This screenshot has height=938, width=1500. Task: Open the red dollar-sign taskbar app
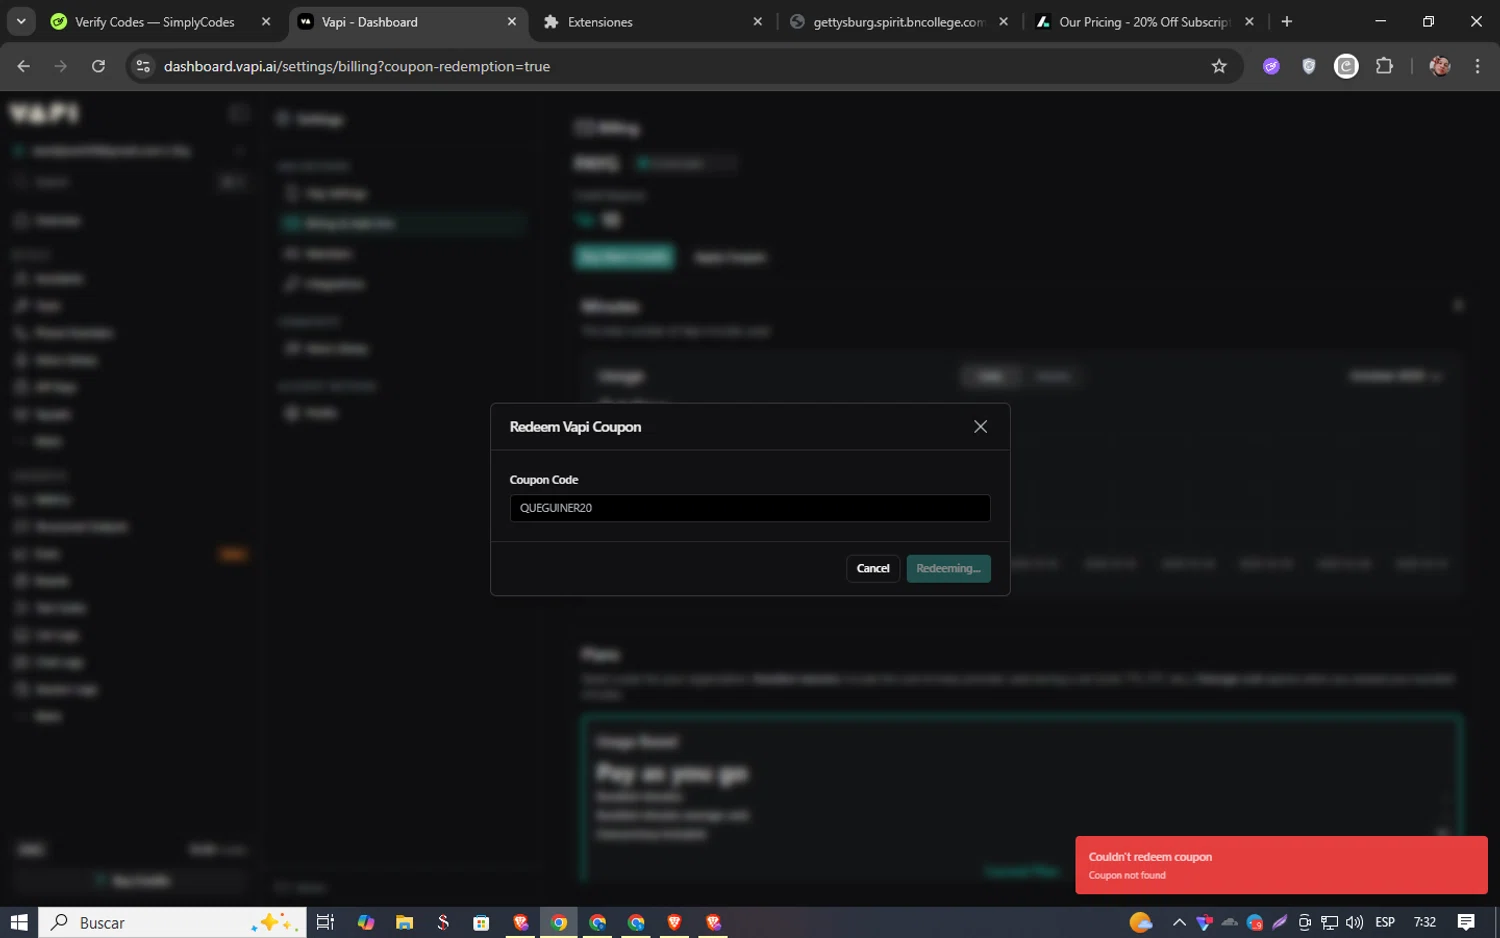(x=443, y=922)
